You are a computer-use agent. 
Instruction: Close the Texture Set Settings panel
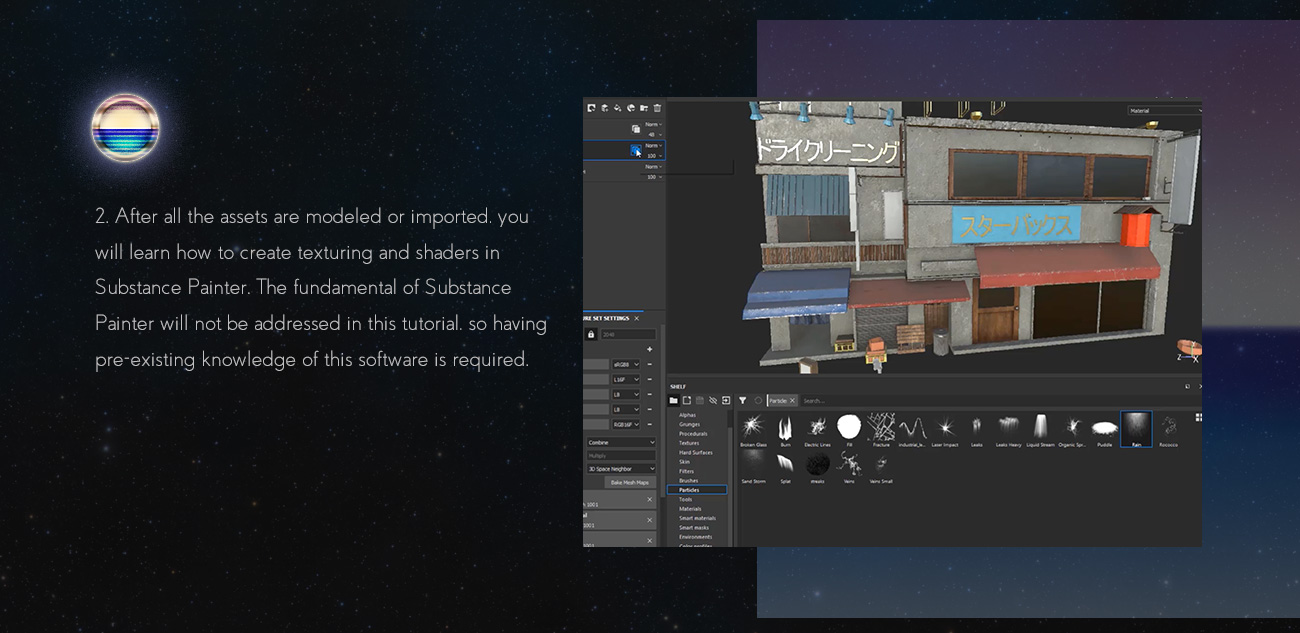pyautogui.click(x=636, y=318)
